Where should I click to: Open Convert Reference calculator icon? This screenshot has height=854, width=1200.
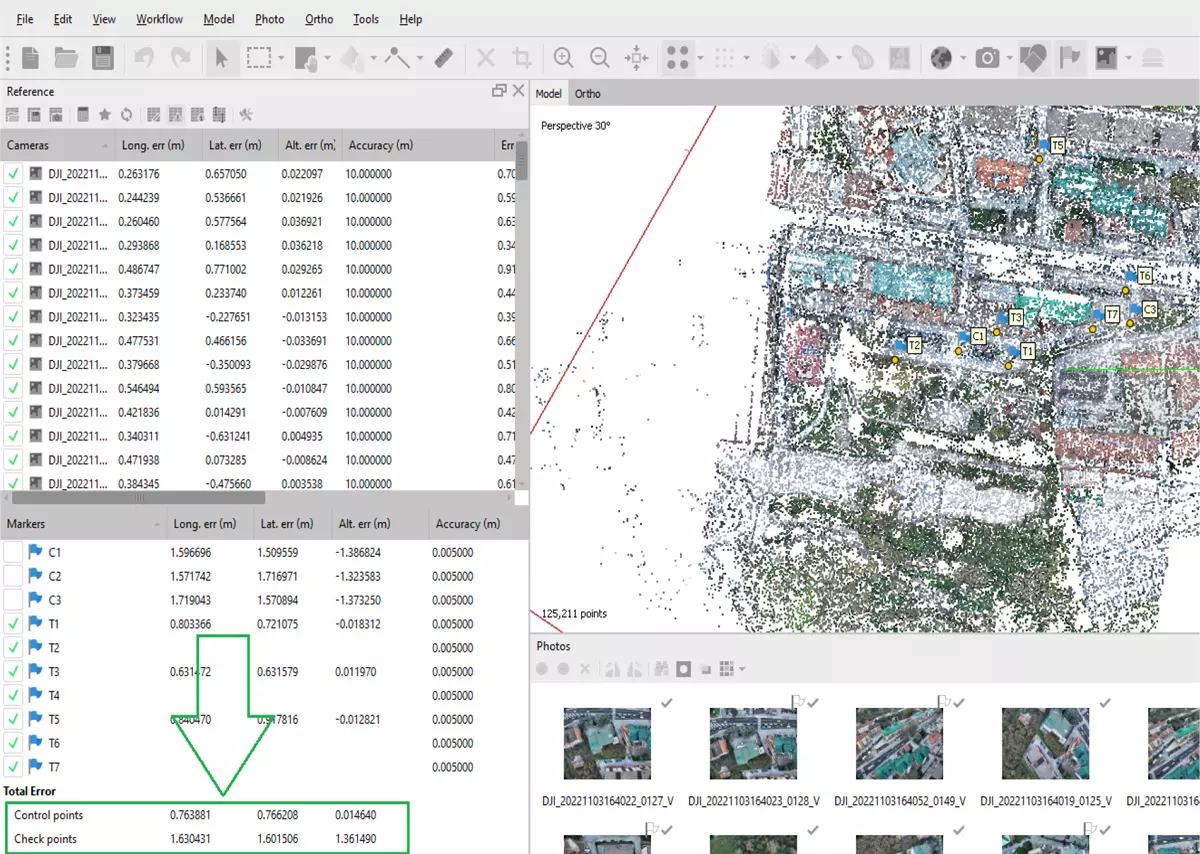[83, 115]
